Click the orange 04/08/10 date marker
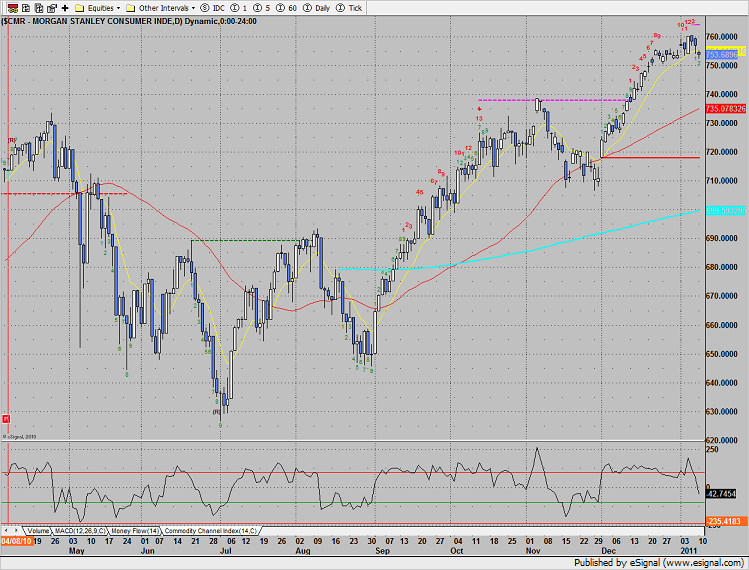This screenshot has width=749, height=570. [16, 541]
